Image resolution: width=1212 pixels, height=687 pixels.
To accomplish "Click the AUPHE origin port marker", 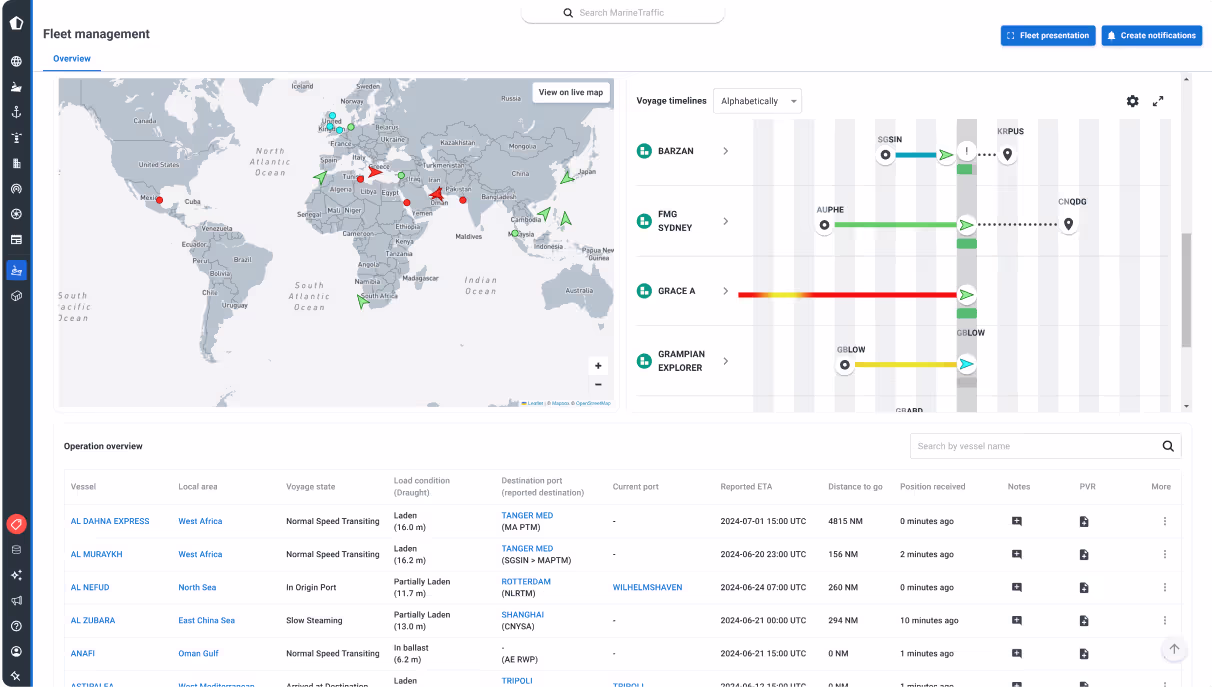I will (824, 226).
